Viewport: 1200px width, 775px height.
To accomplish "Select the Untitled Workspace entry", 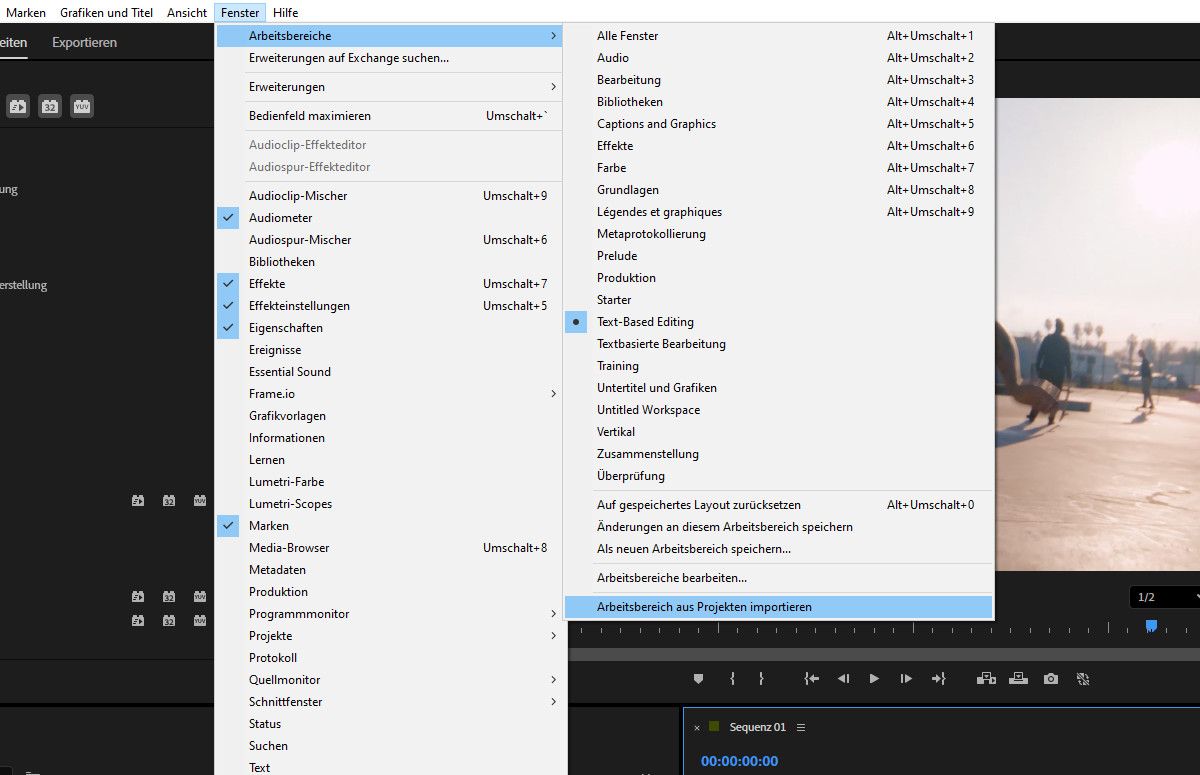I will pyautogui.click(x=778, y=410).
